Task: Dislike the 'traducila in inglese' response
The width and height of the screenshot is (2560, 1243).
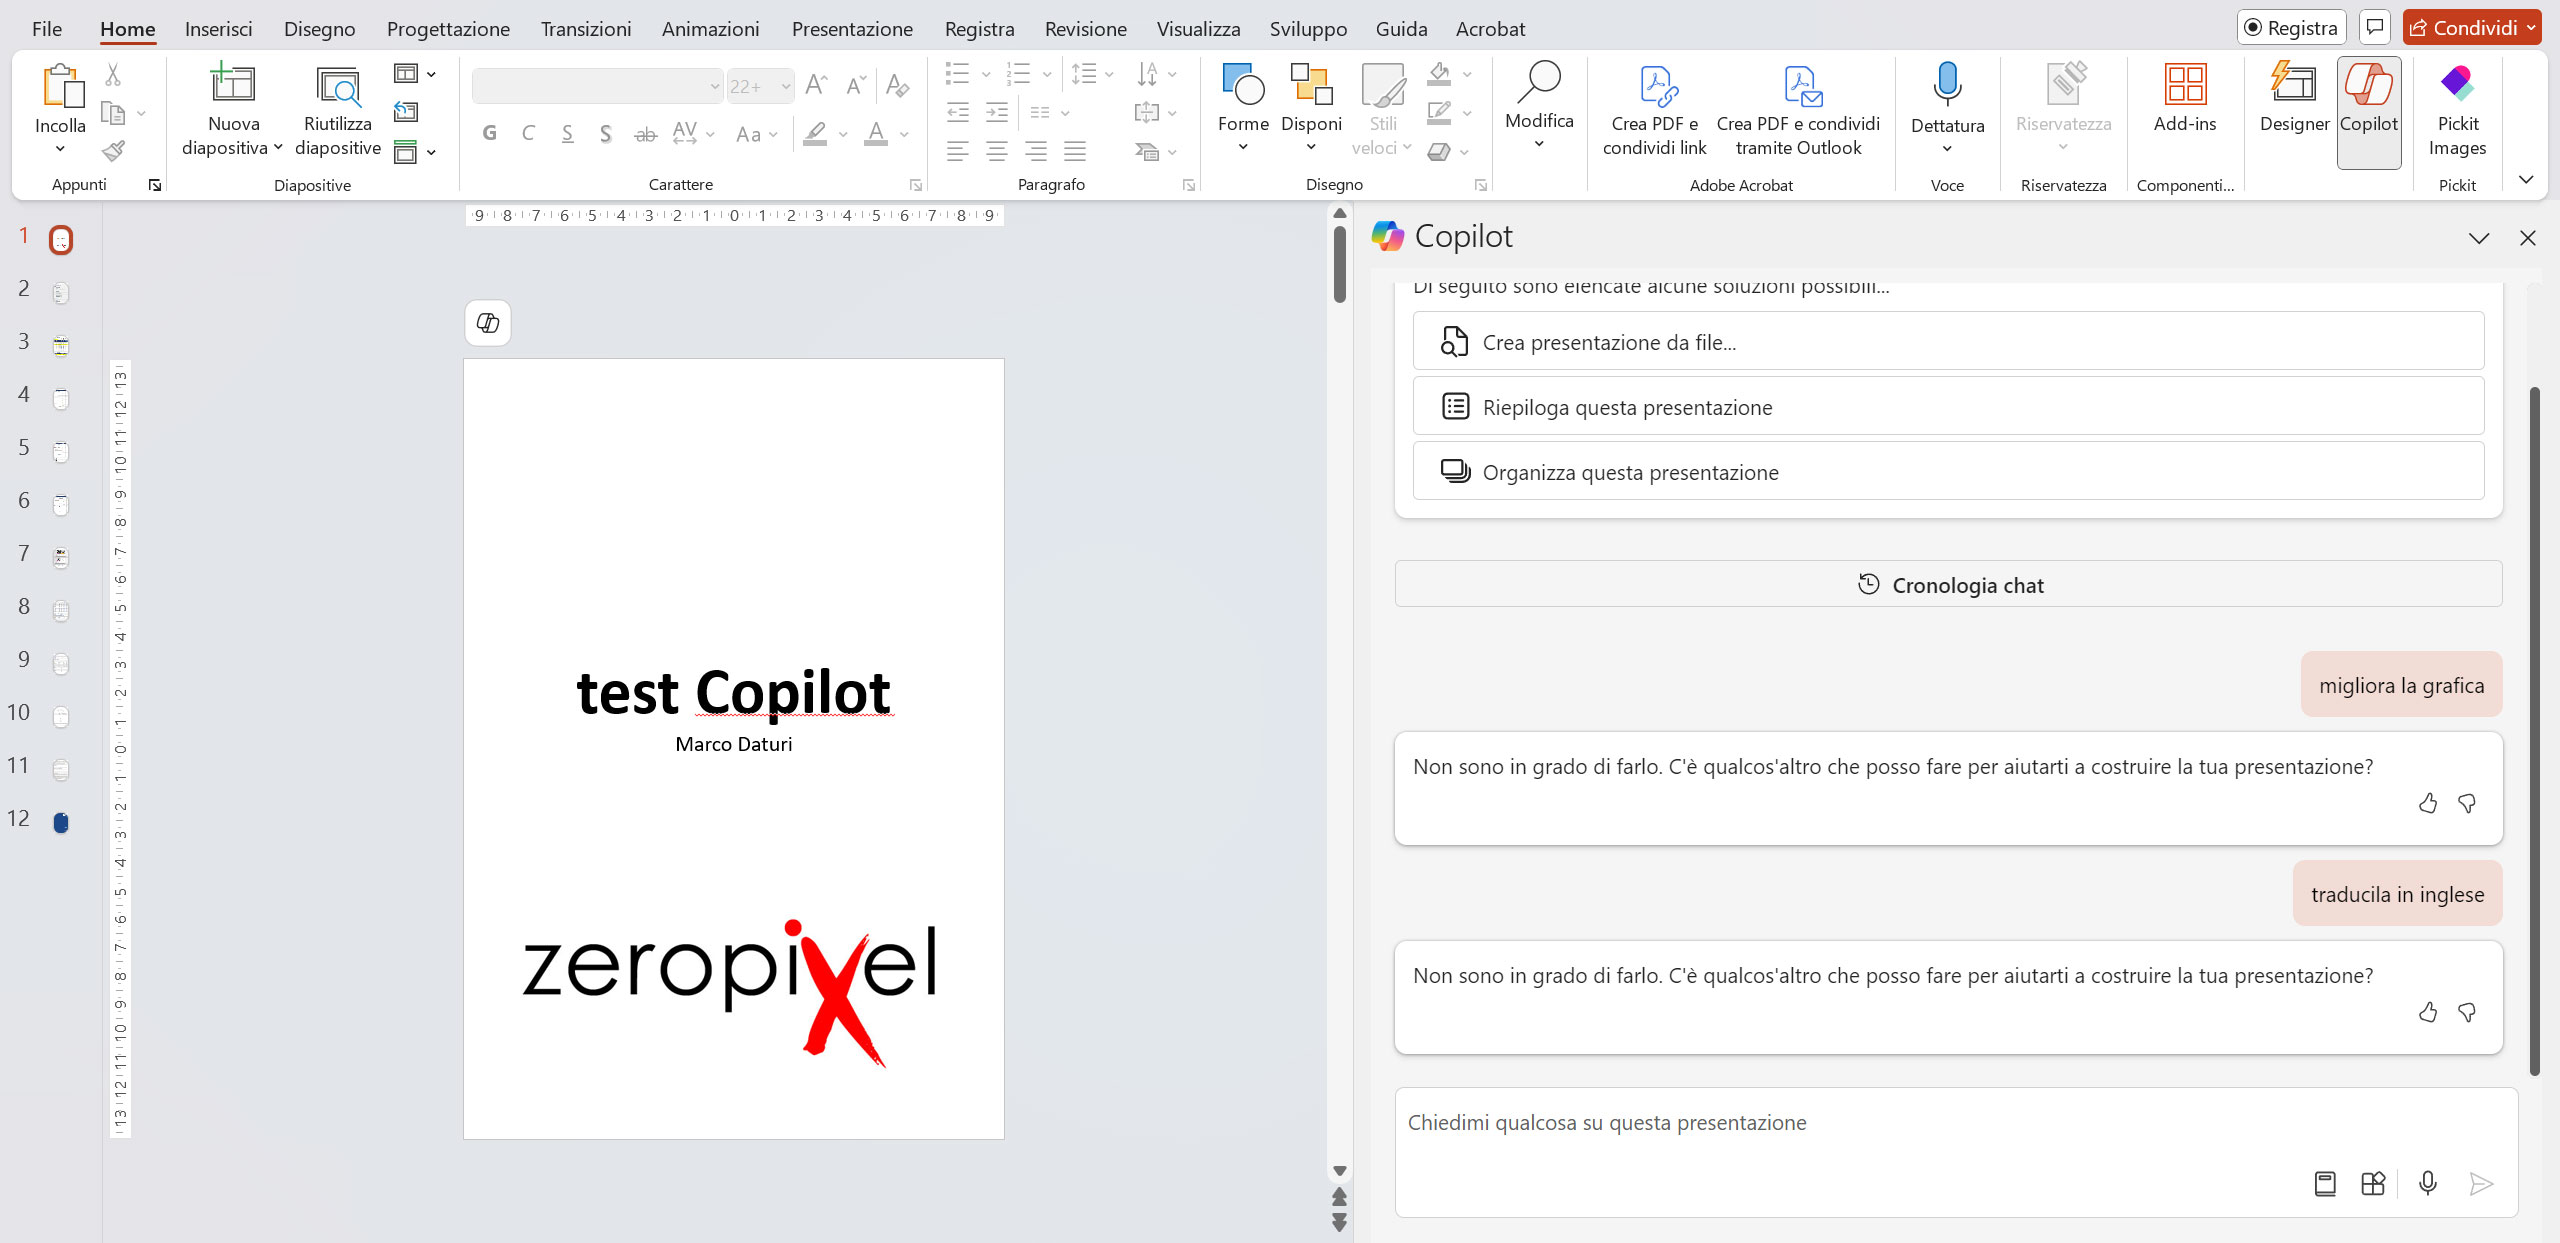Action: [2467, 1012]
